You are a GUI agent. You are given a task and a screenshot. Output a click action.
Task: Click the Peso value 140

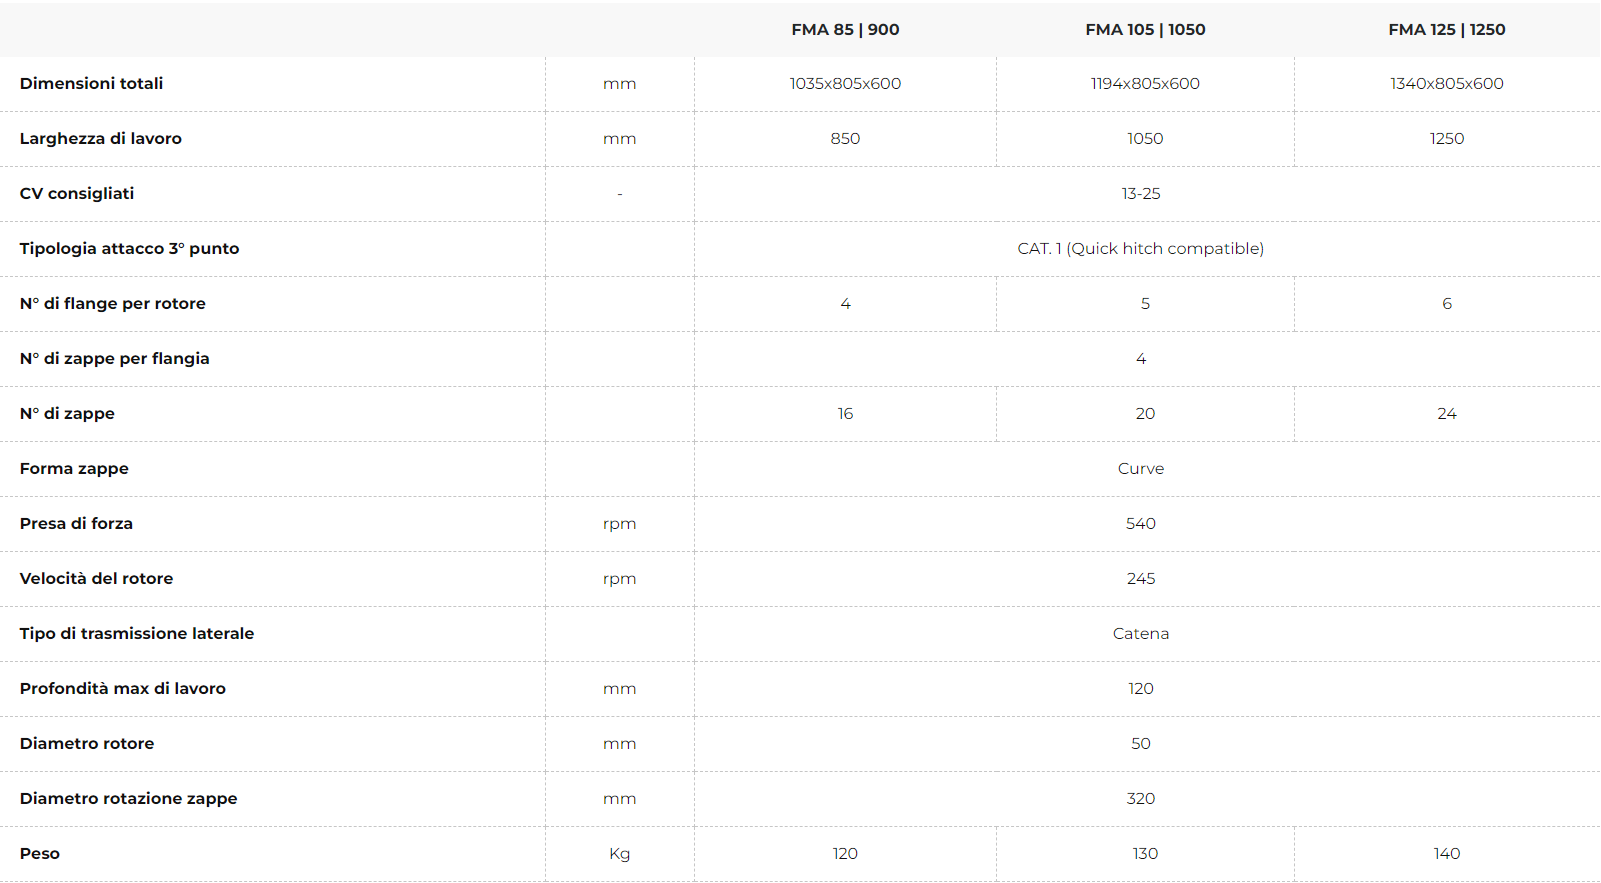1446,854
